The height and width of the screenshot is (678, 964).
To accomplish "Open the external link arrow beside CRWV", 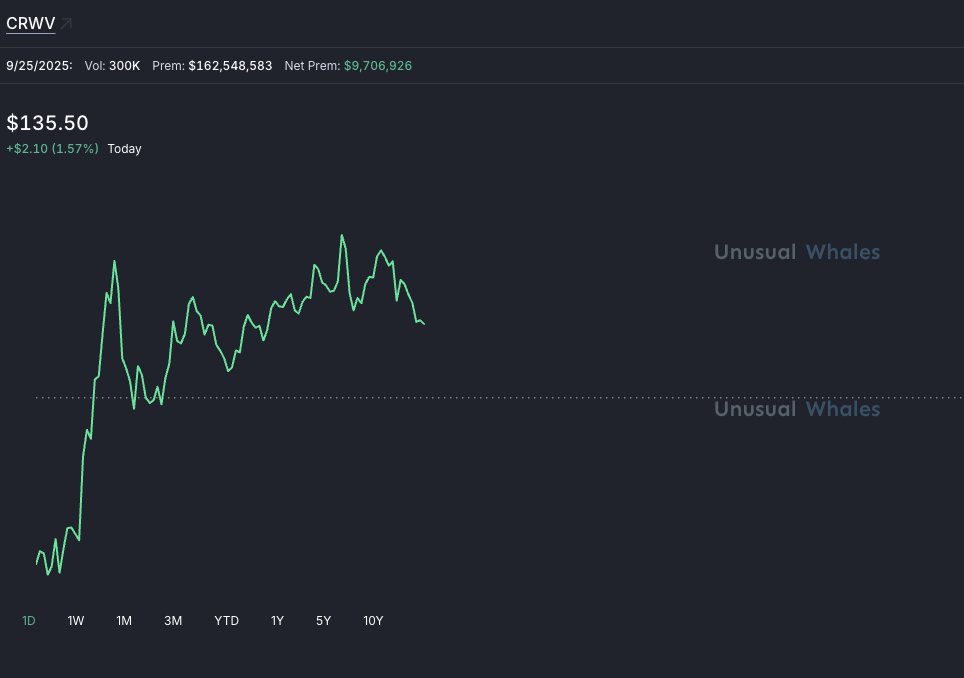I will coord(66,23).
